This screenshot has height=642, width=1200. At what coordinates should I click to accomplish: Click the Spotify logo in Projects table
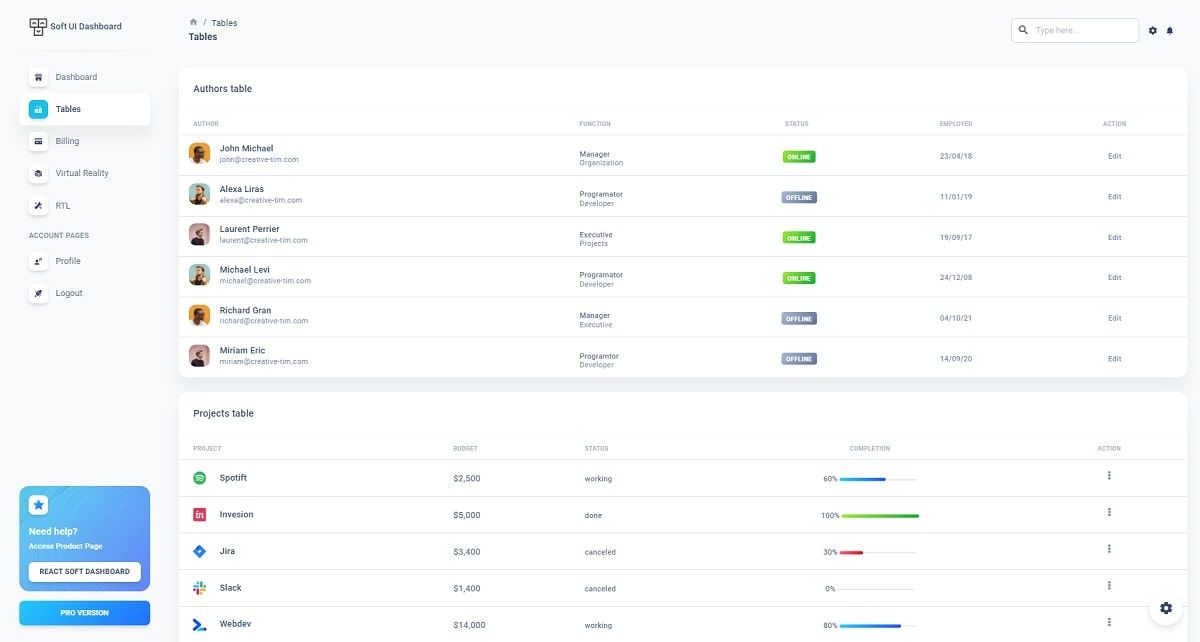[199, 478]
